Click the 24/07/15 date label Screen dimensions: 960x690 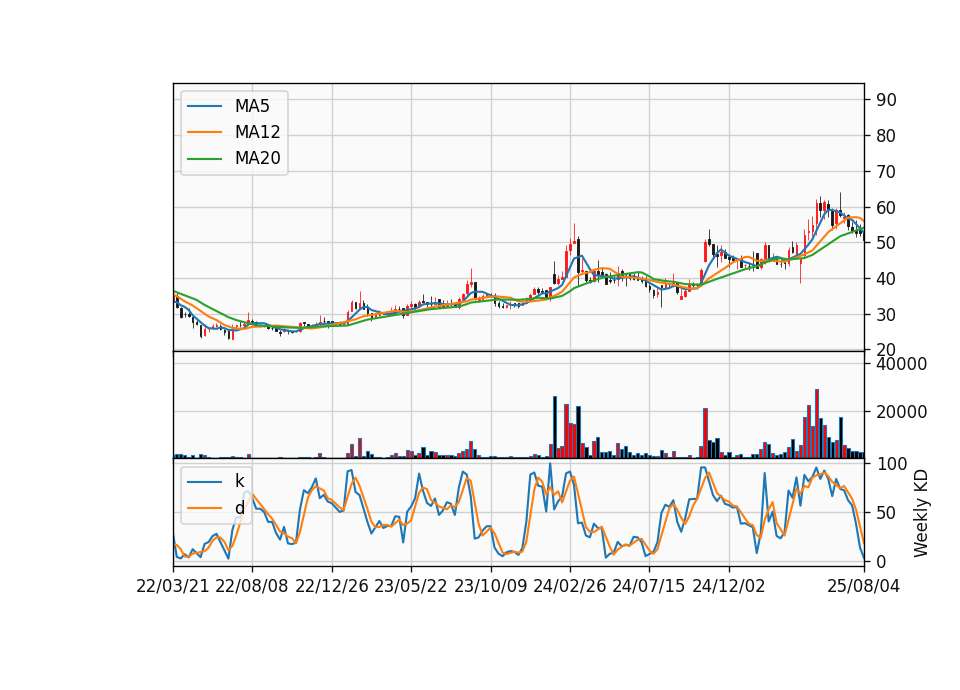649,586
